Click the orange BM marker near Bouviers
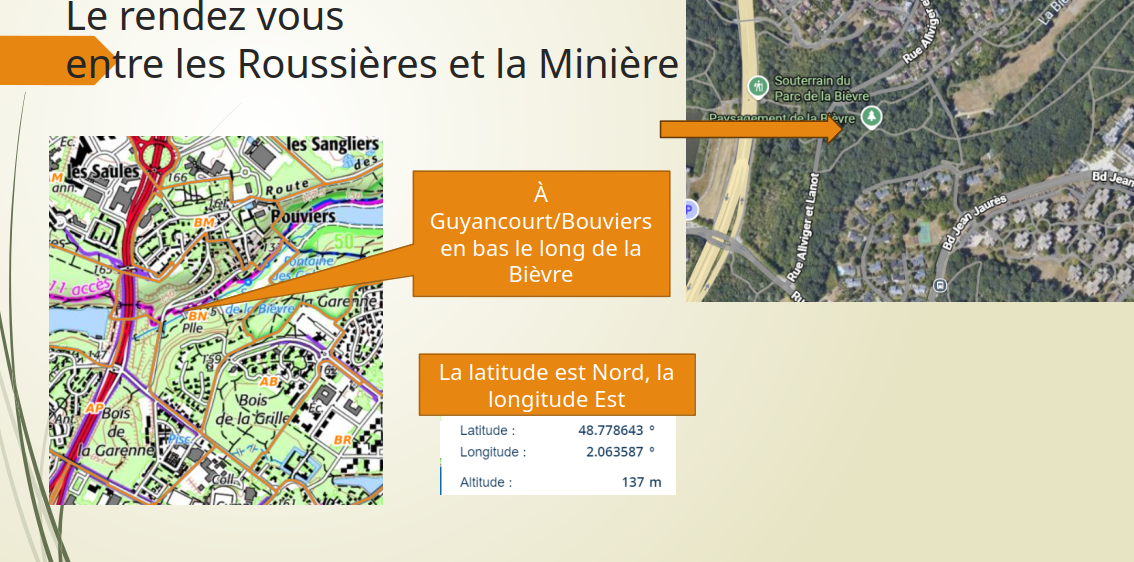The height and width of the screenshot is (562, 1134). (206, 221)
